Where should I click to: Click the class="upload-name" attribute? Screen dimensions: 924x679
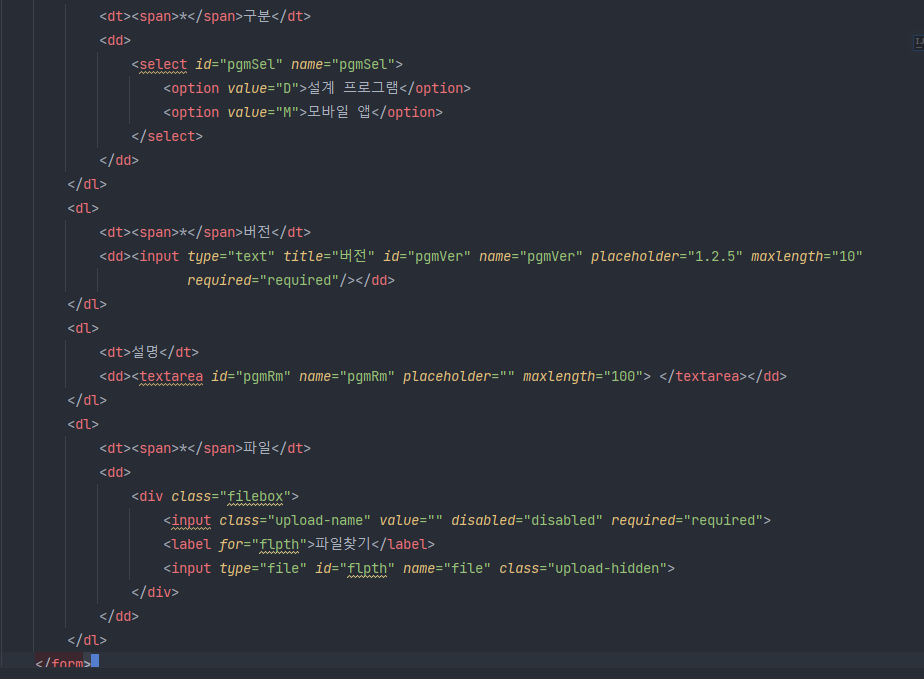pos(295,520)
